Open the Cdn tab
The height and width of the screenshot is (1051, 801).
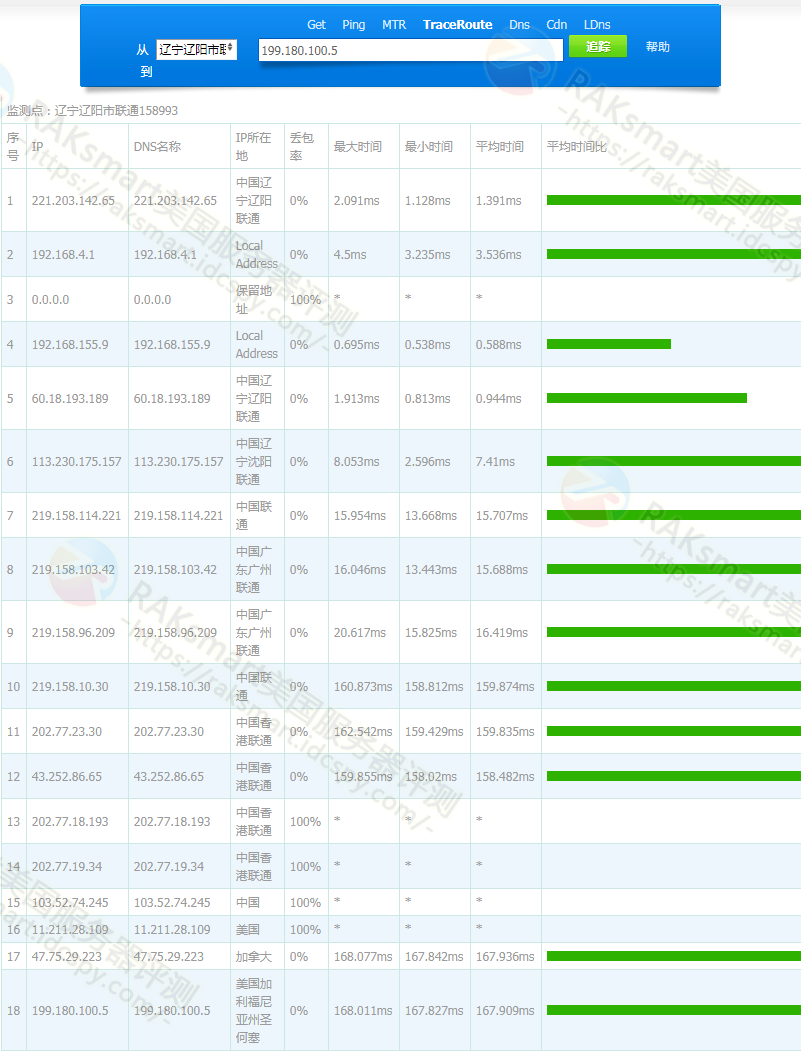pyautogui.click(x=556, y=25)
